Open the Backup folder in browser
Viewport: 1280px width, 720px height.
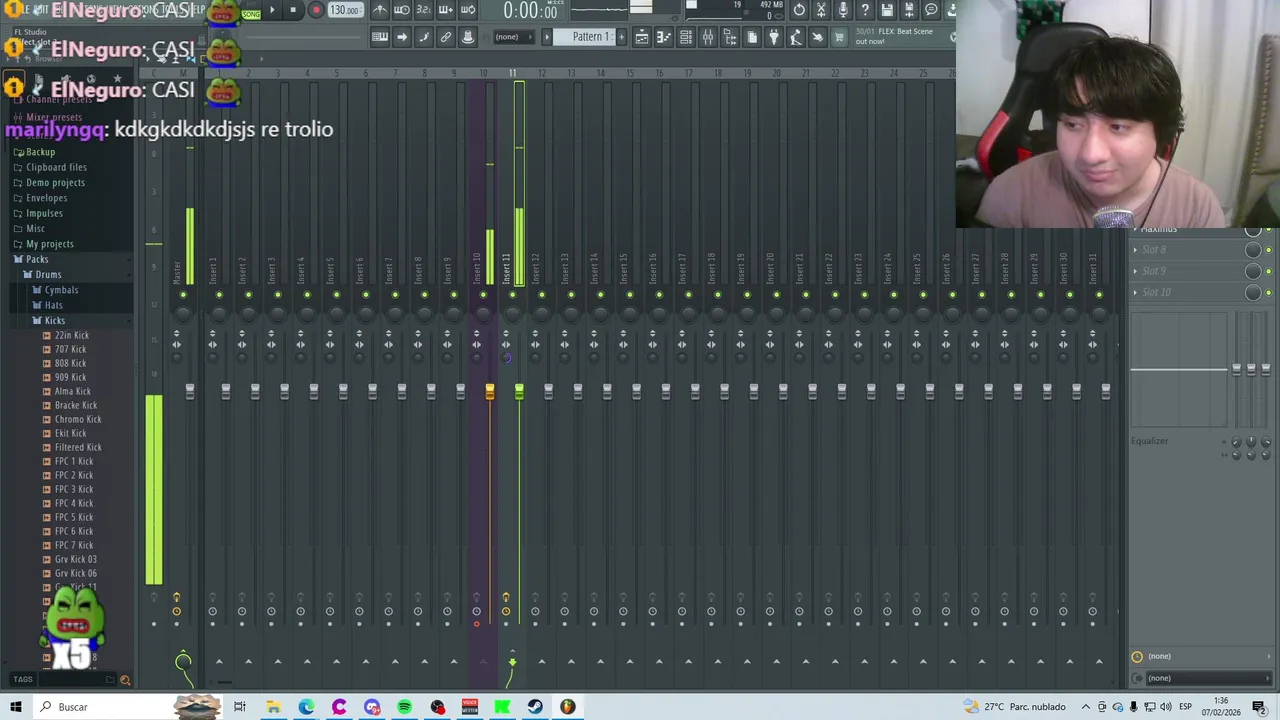(40, 152)
